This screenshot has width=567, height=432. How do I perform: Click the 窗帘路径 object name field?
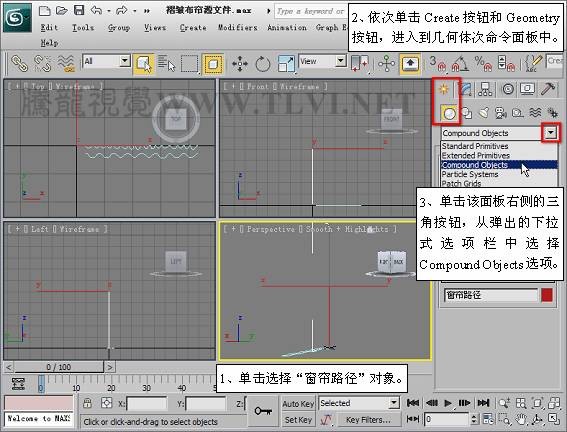pos(490,295)
